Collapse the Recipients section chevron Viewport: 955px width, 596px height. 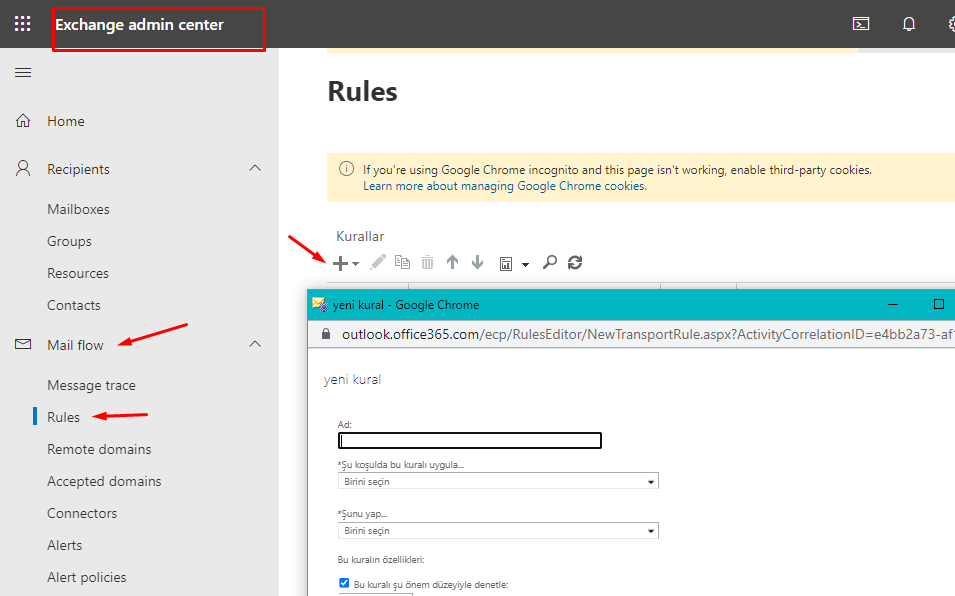tap(255, 168)
